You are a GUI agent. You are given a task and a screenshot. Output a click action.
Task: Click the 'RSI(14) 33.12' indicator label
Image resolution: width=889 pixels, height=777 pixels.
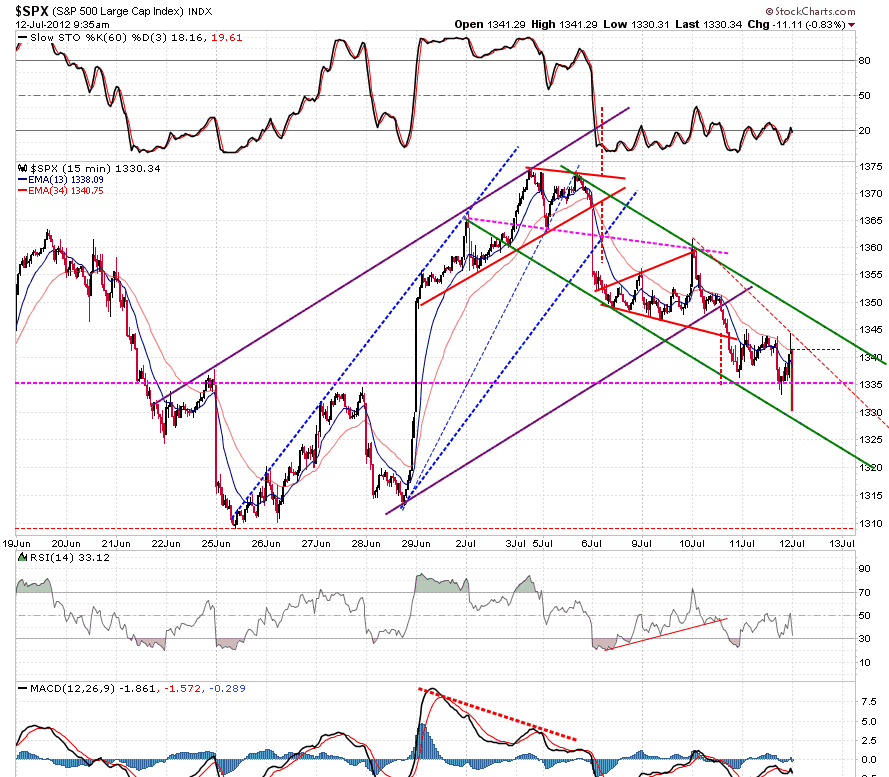(70, 558)
